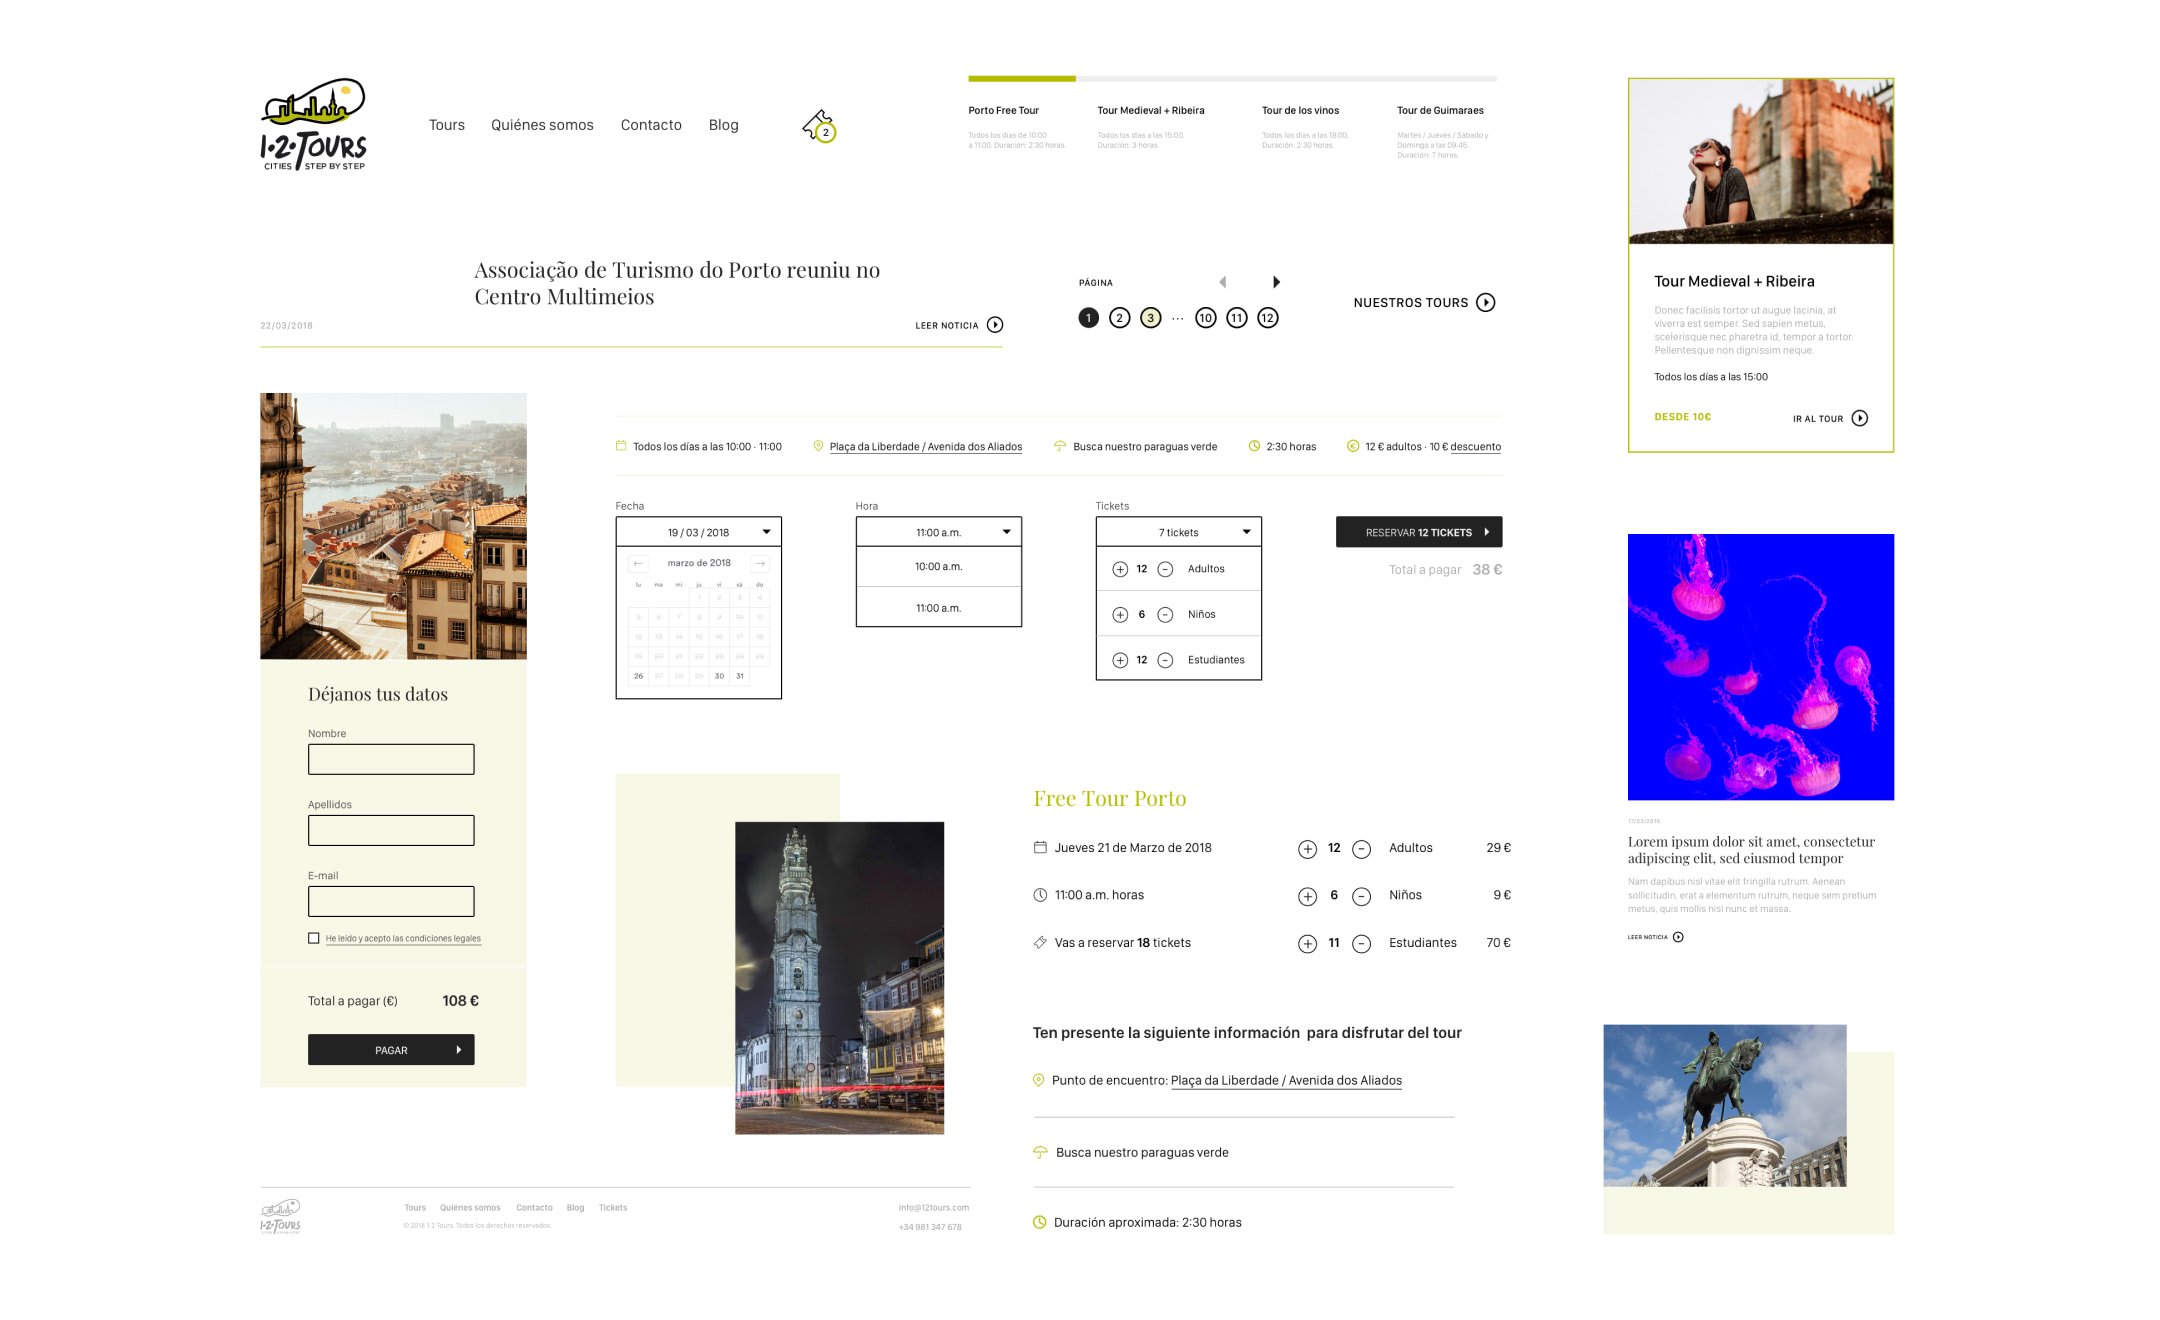The height and width of the screenshot is (1320, 2160).
Task: Open Blog in the main navigation
Action: tap(724, 125)
